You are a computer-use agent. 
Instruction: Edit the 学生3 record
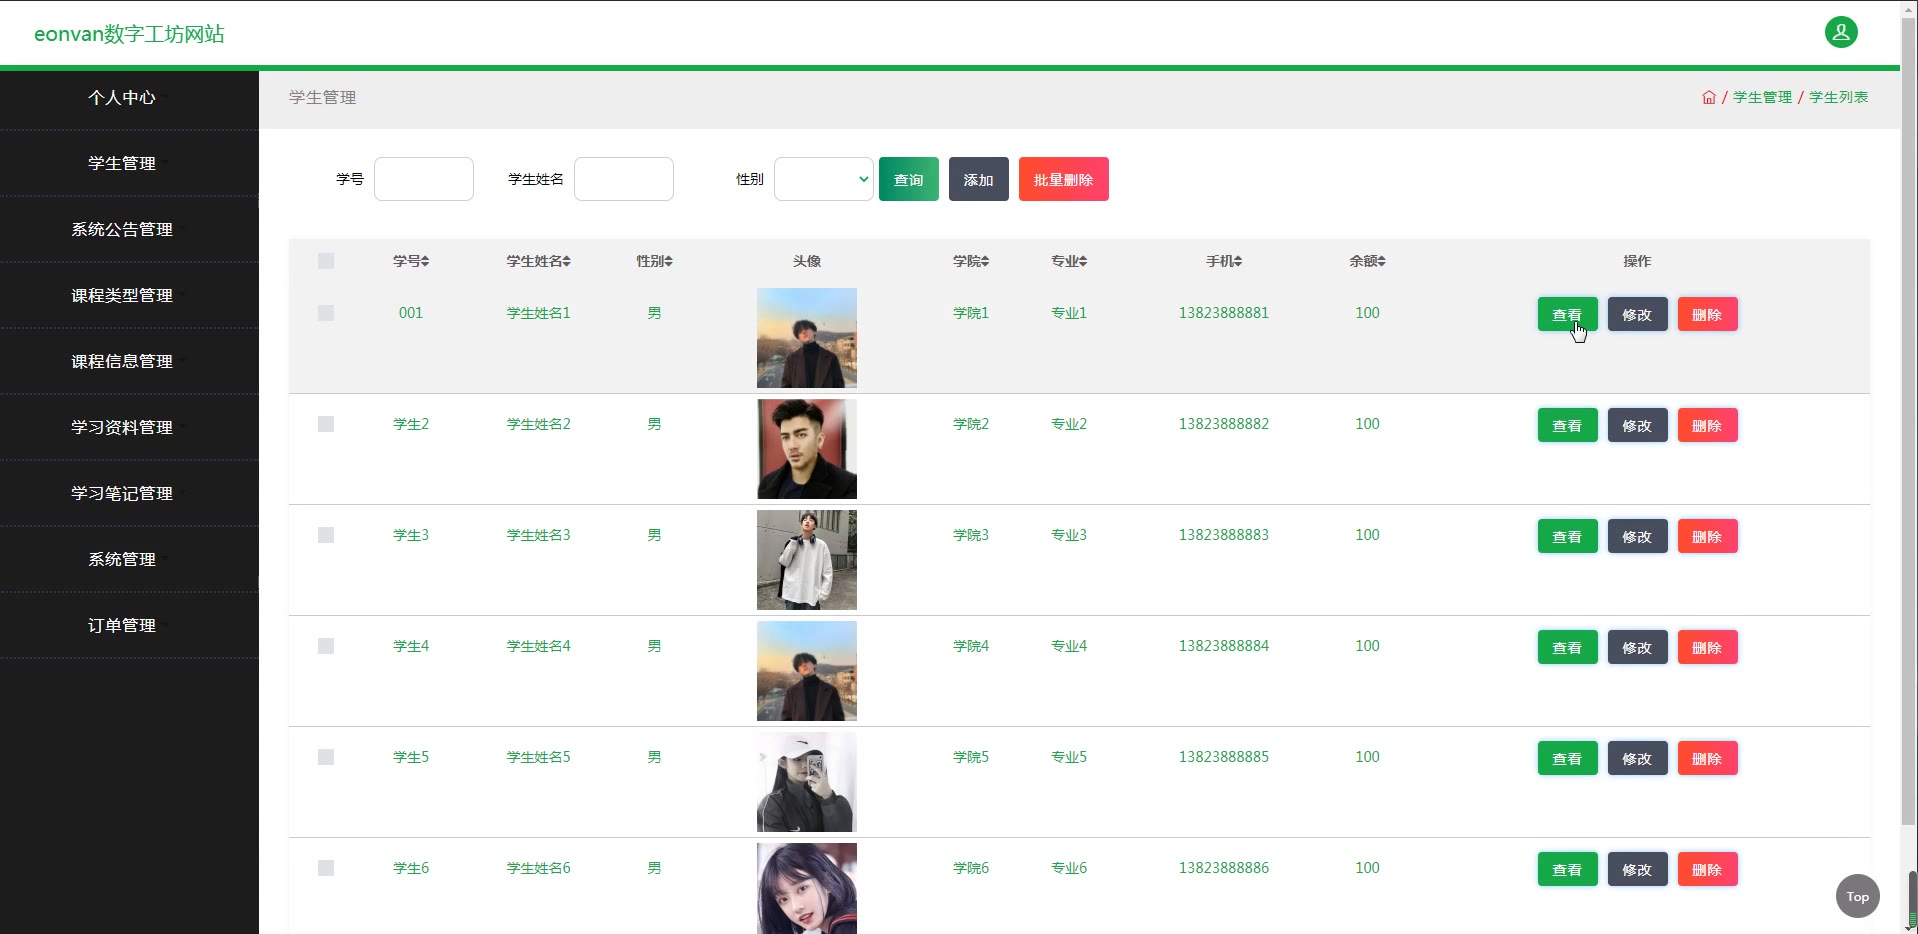(1637, 536)
